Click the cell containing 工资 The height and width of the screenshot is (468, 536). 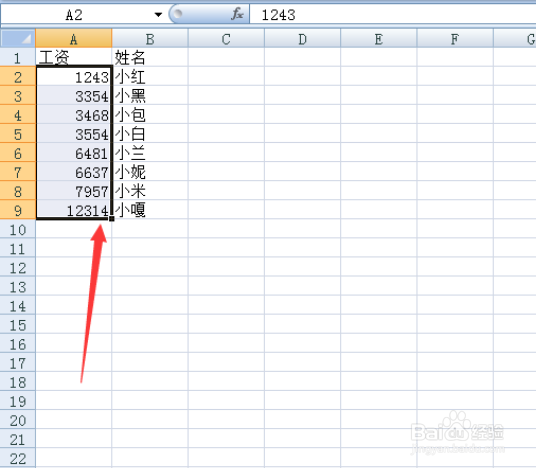(73, 57)
